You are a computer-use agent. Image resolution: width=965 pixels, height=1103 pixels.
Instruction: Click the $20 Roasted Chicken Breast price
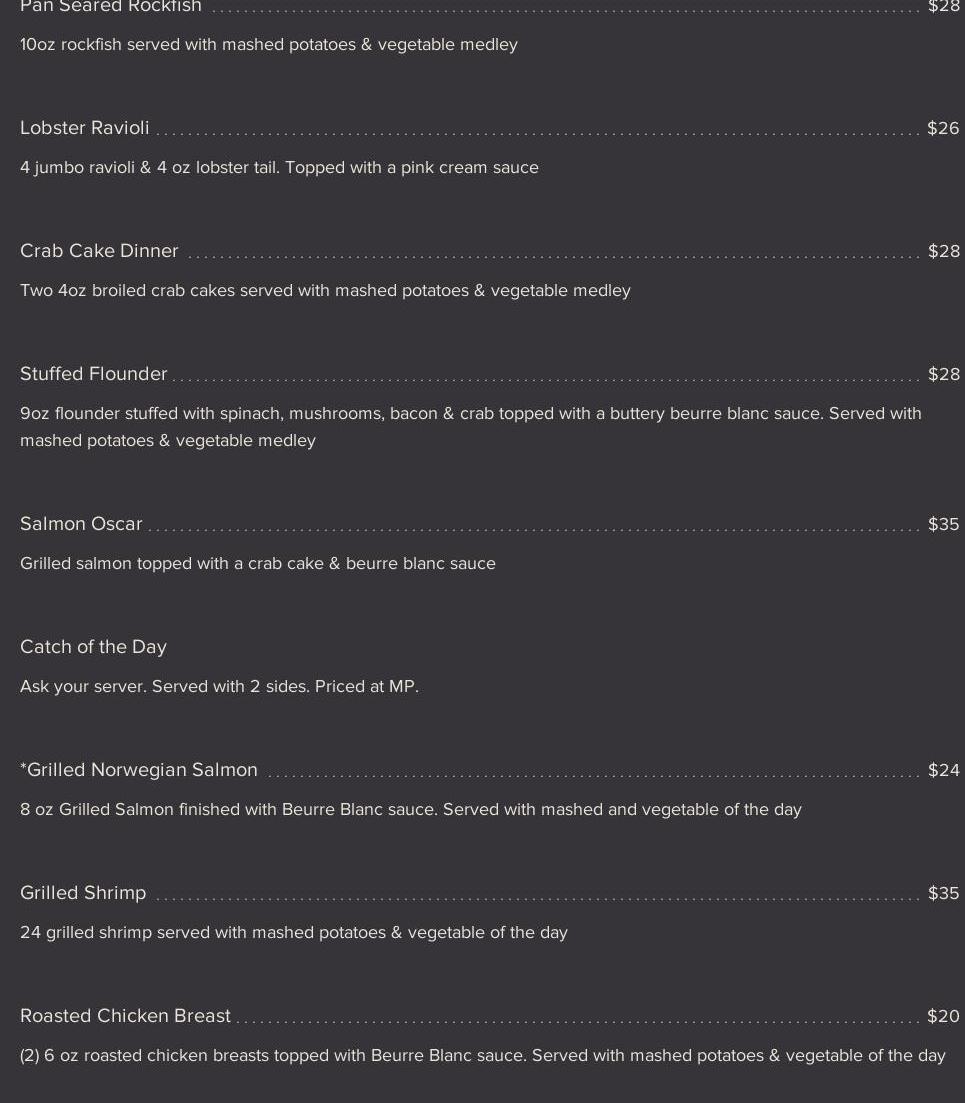click(x=943, y=1016)
